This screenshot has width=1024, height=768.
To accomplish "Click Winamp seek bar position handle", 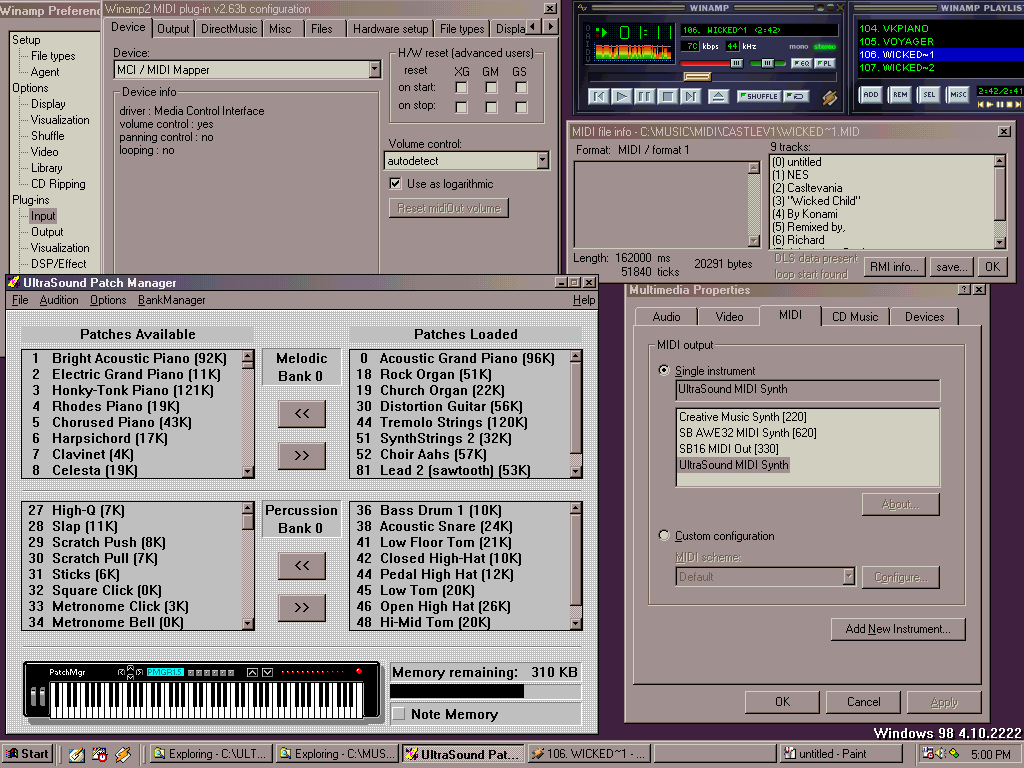I will pyautogui.click(x=697, y=76).
